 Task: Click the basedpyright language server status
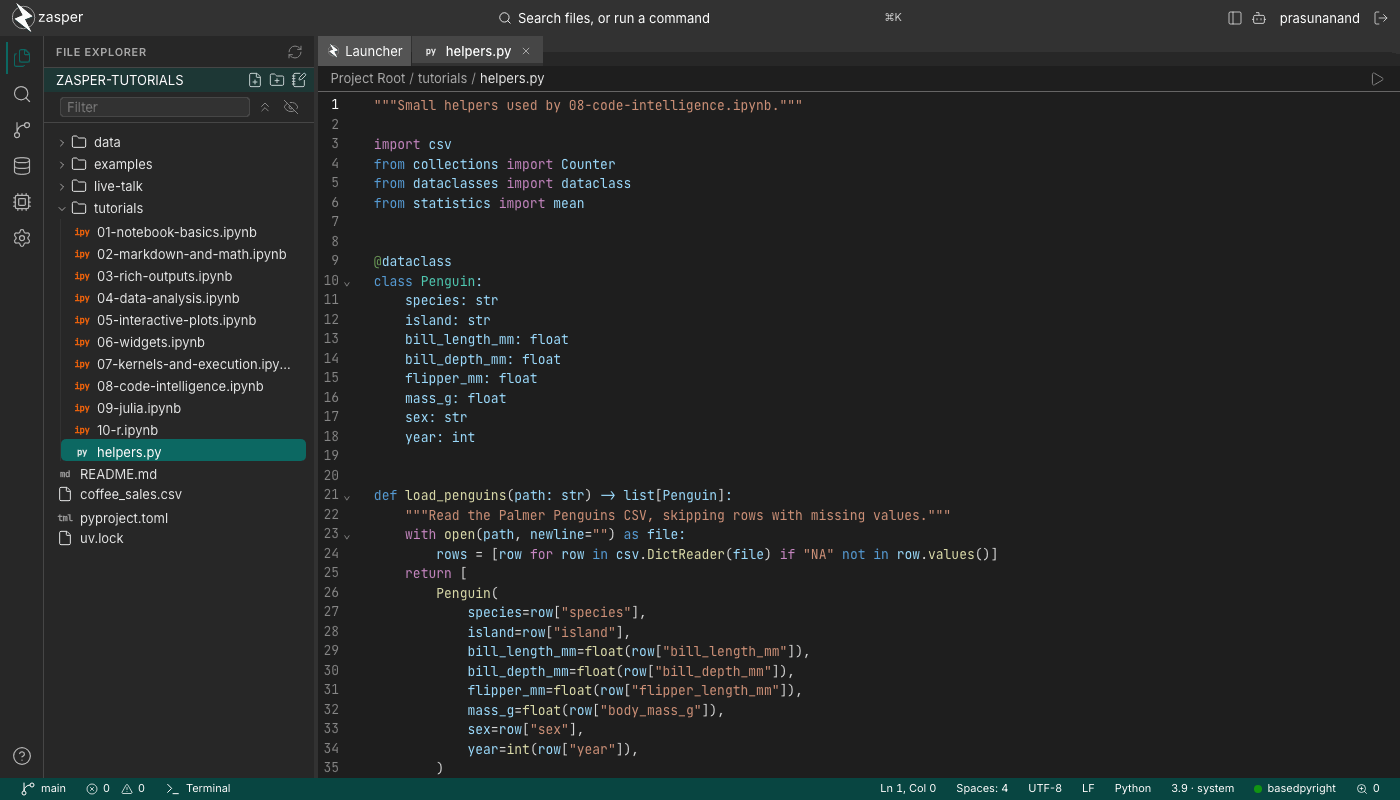pos(1294,788)
